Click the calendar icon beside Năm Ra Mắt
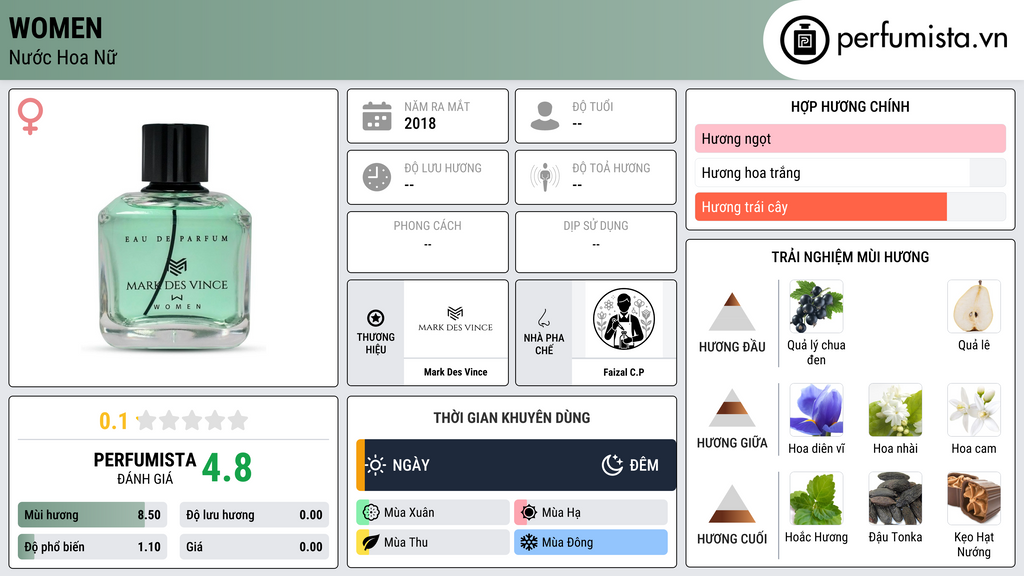 (x=377, y=116)
